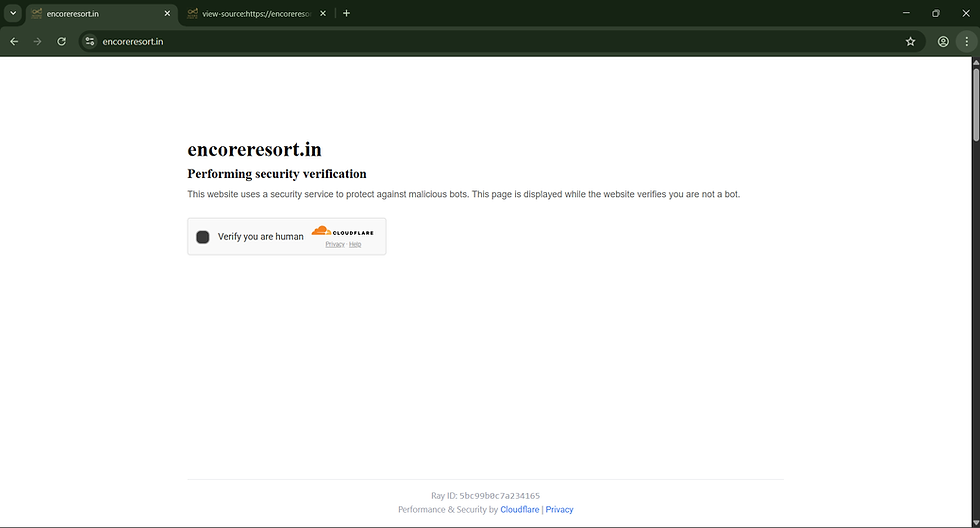Click the address bar URL field
Screen dimensions: 980x528
tap(500, 41)
